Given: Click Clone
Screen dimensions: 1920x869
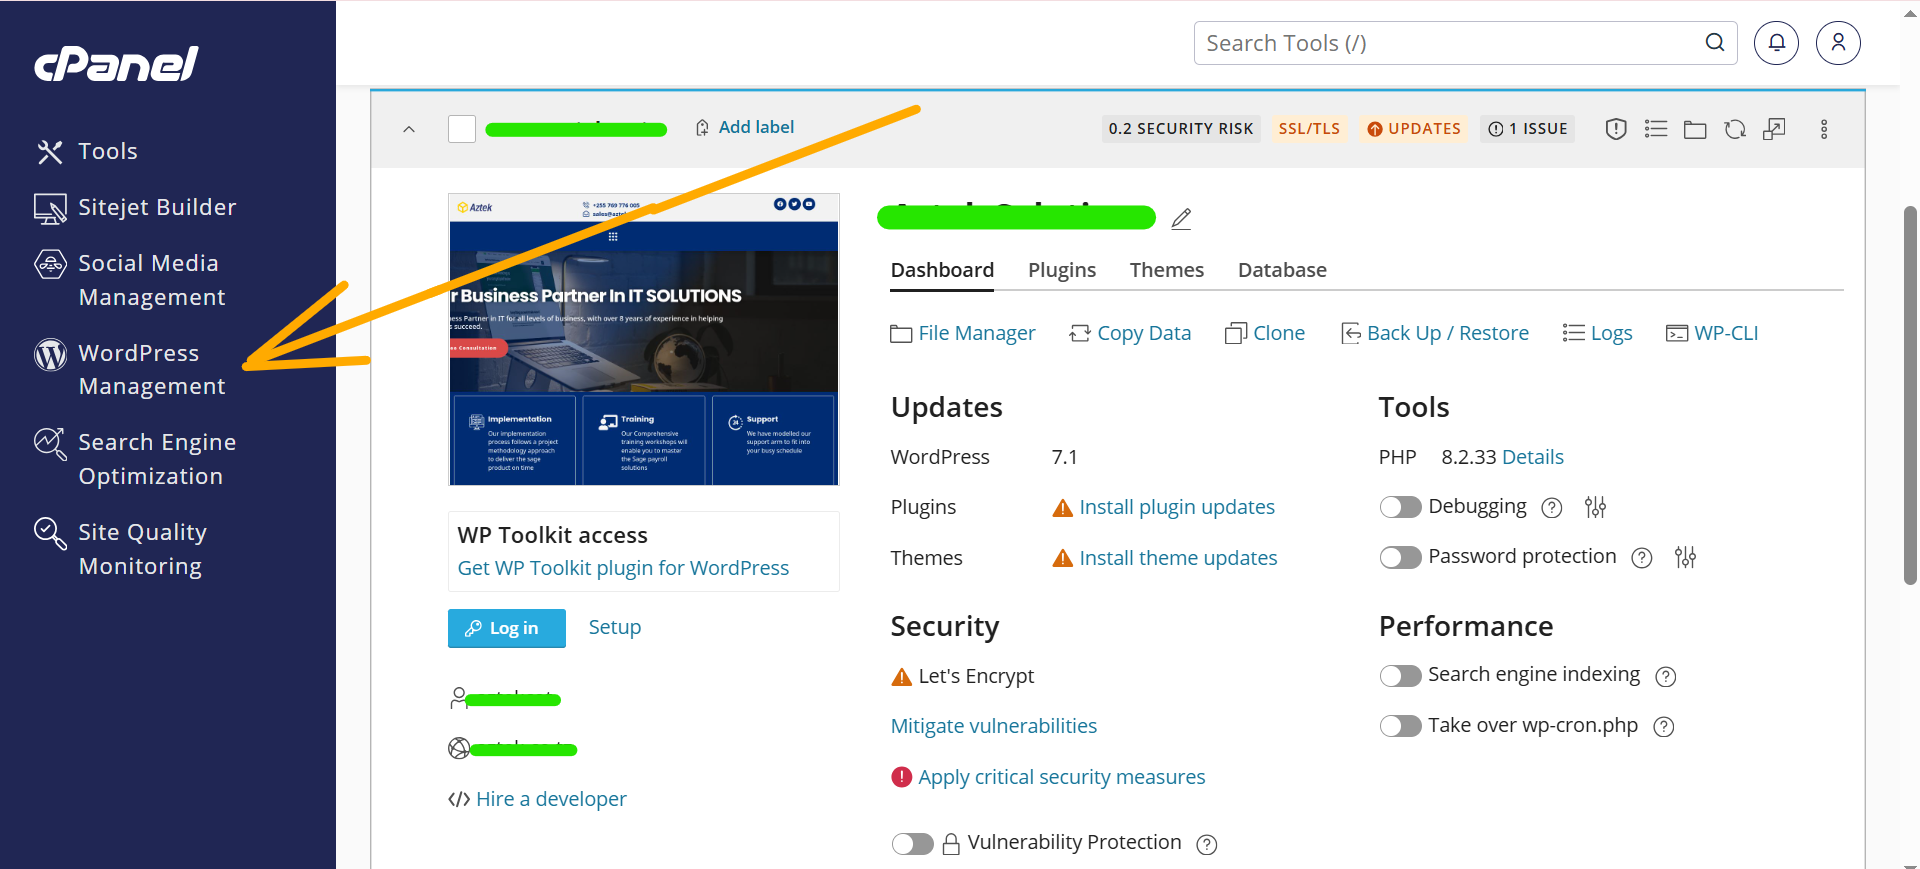Looking at the screenshot, I should tap(1265, 333).
